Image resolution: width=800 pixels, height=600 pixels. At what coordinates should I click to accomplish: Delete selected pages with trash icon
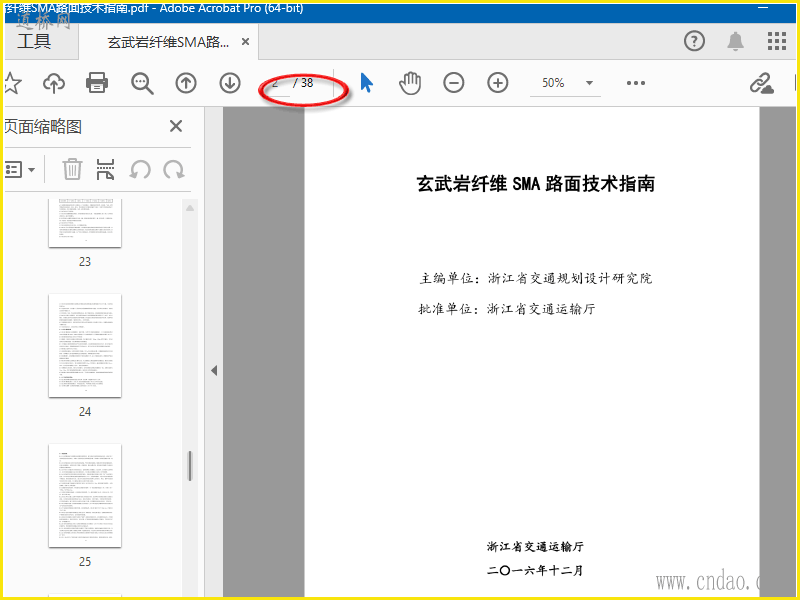pyautogui.click(x=72, y=169)
